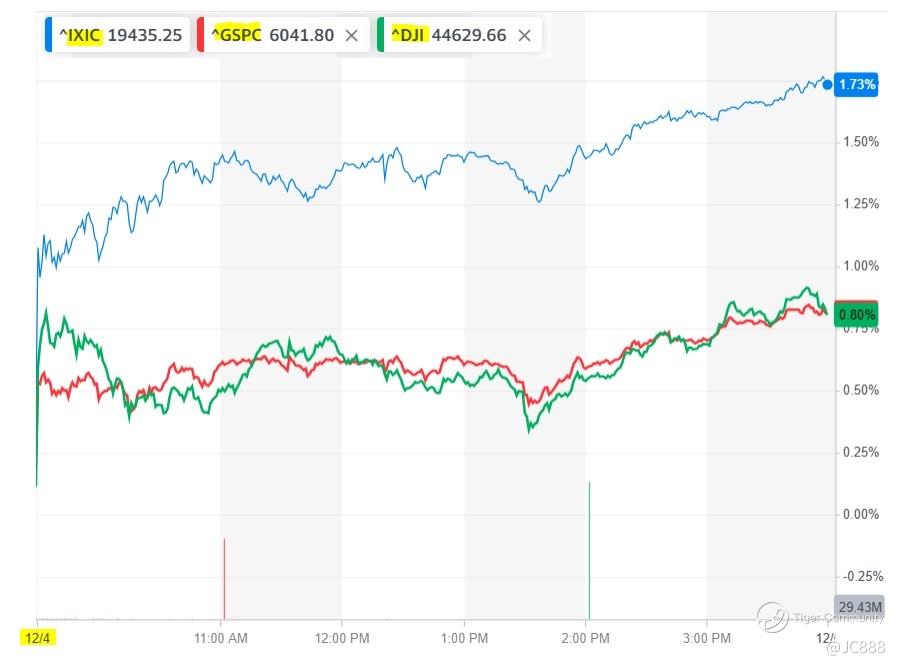
Task: Click the 1.50% y-axis label
Action: 859,142
